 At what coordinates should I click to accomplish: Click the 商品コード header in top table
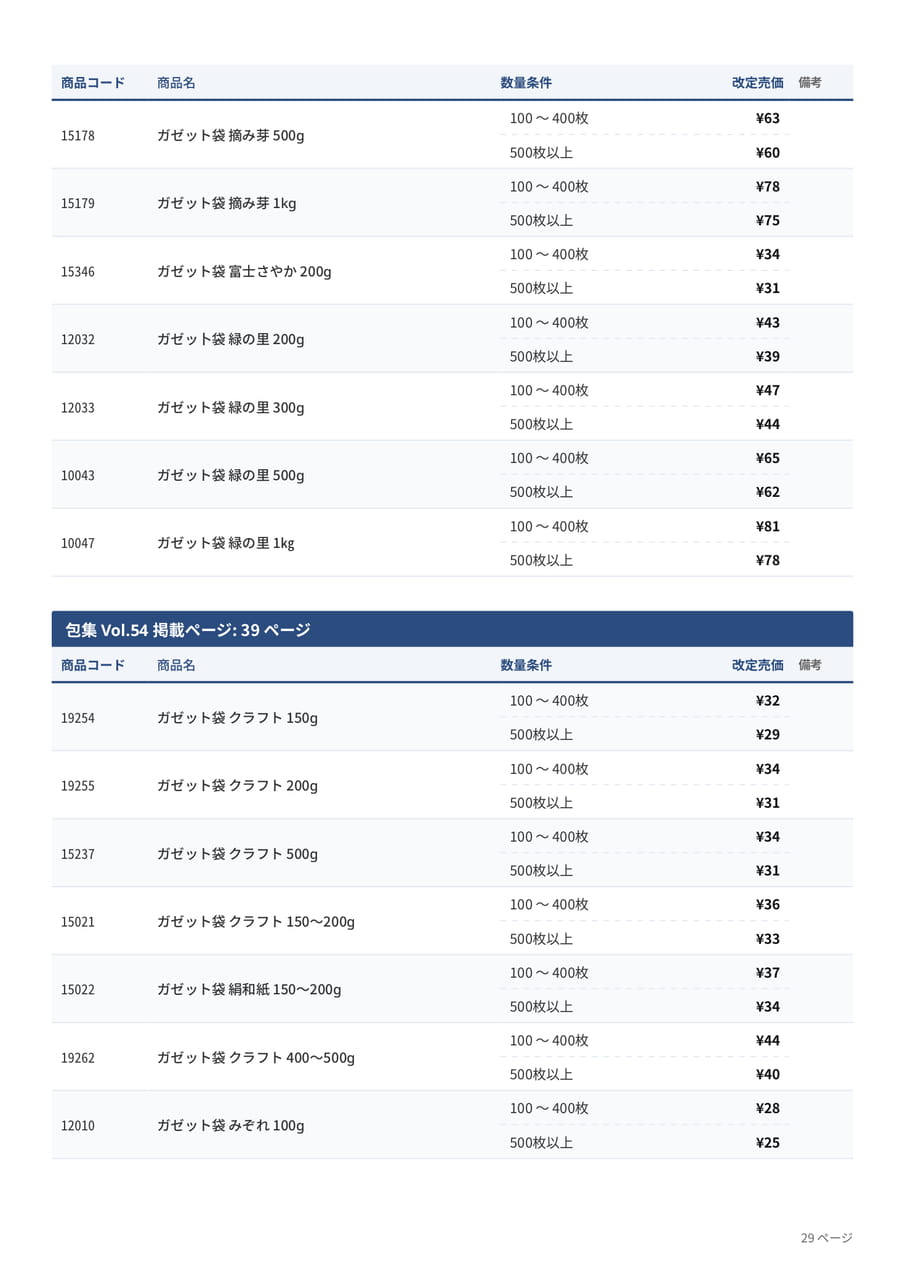[x=93, y=83]
